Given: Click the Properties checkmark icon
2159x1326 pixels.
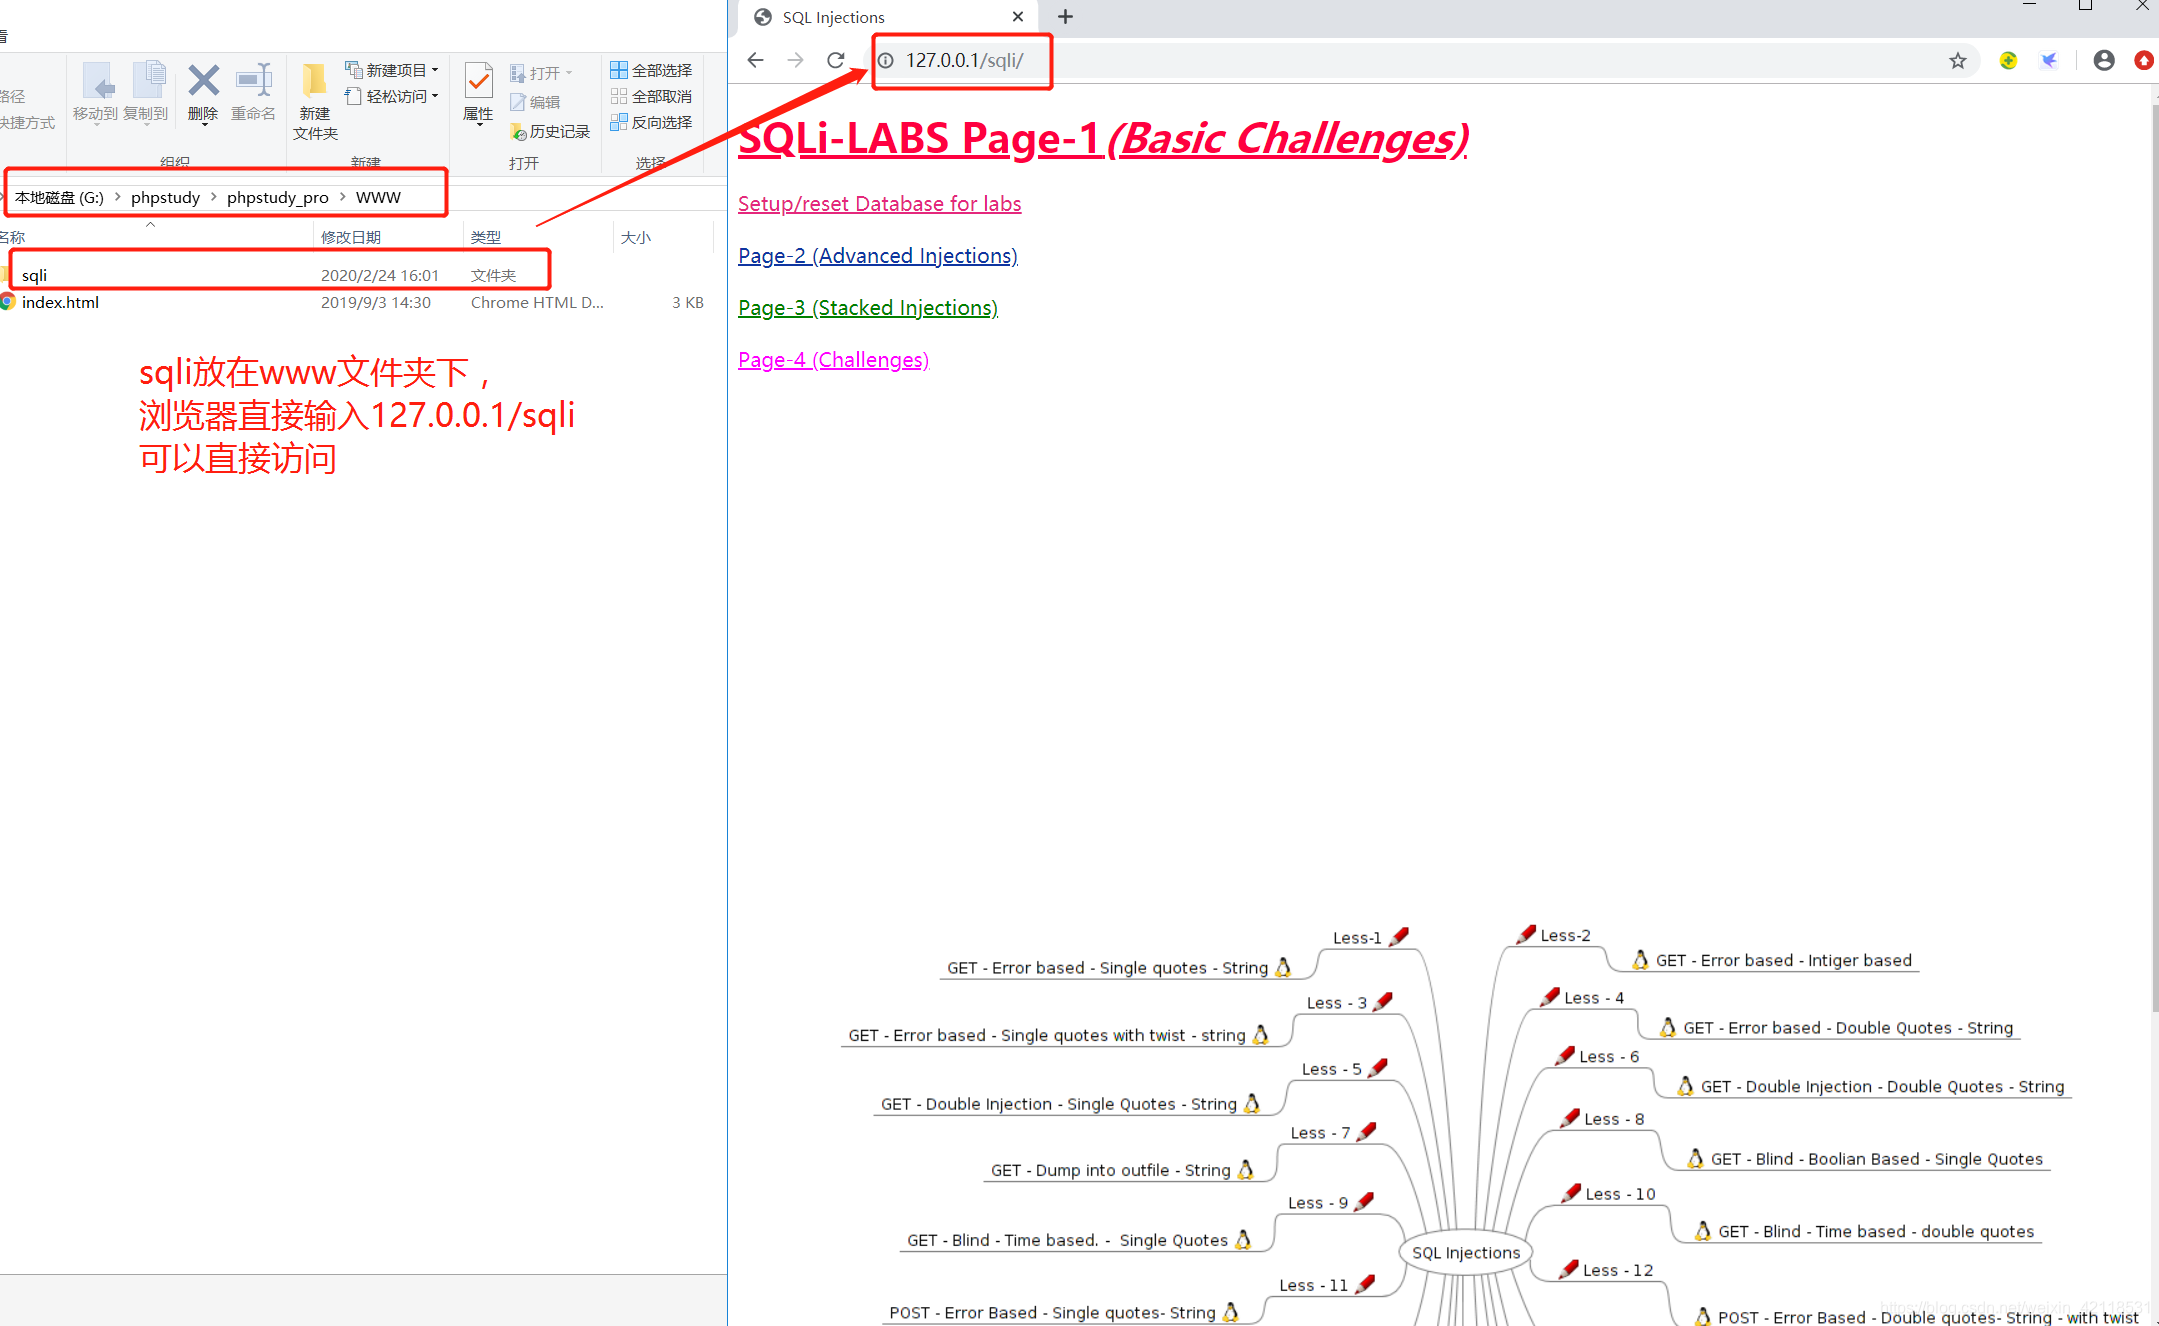Looking at the screenshot, I should [478, 82].
